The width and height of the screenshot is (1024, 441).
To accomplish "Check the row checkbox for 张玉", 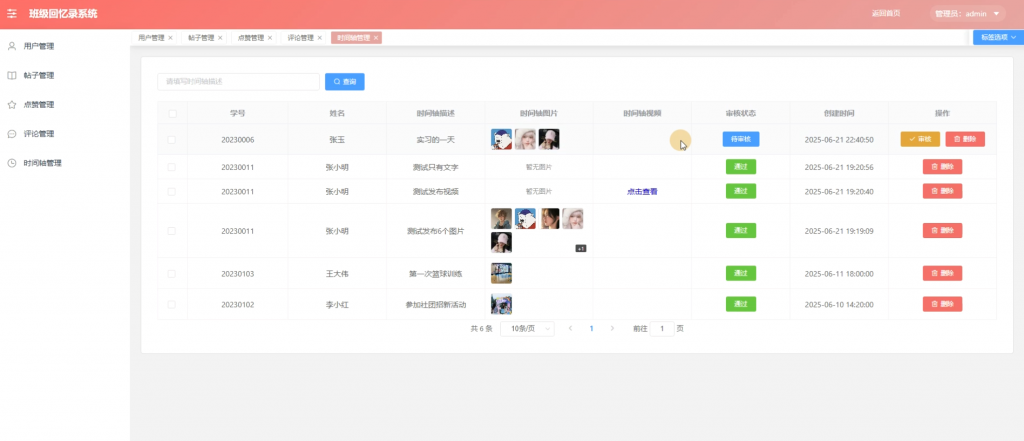I will coord(172,139).
